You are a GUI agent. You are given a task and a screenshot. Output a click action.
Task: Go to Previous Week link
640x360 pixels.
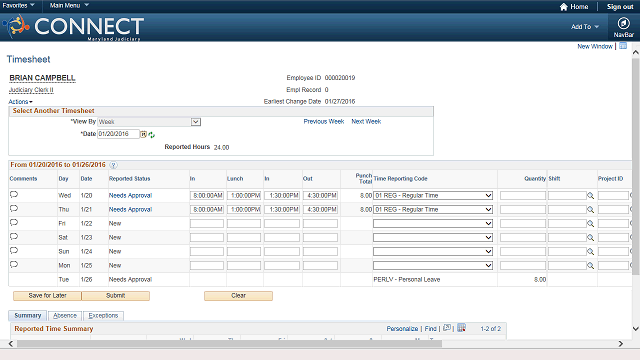tap(324, 122)
